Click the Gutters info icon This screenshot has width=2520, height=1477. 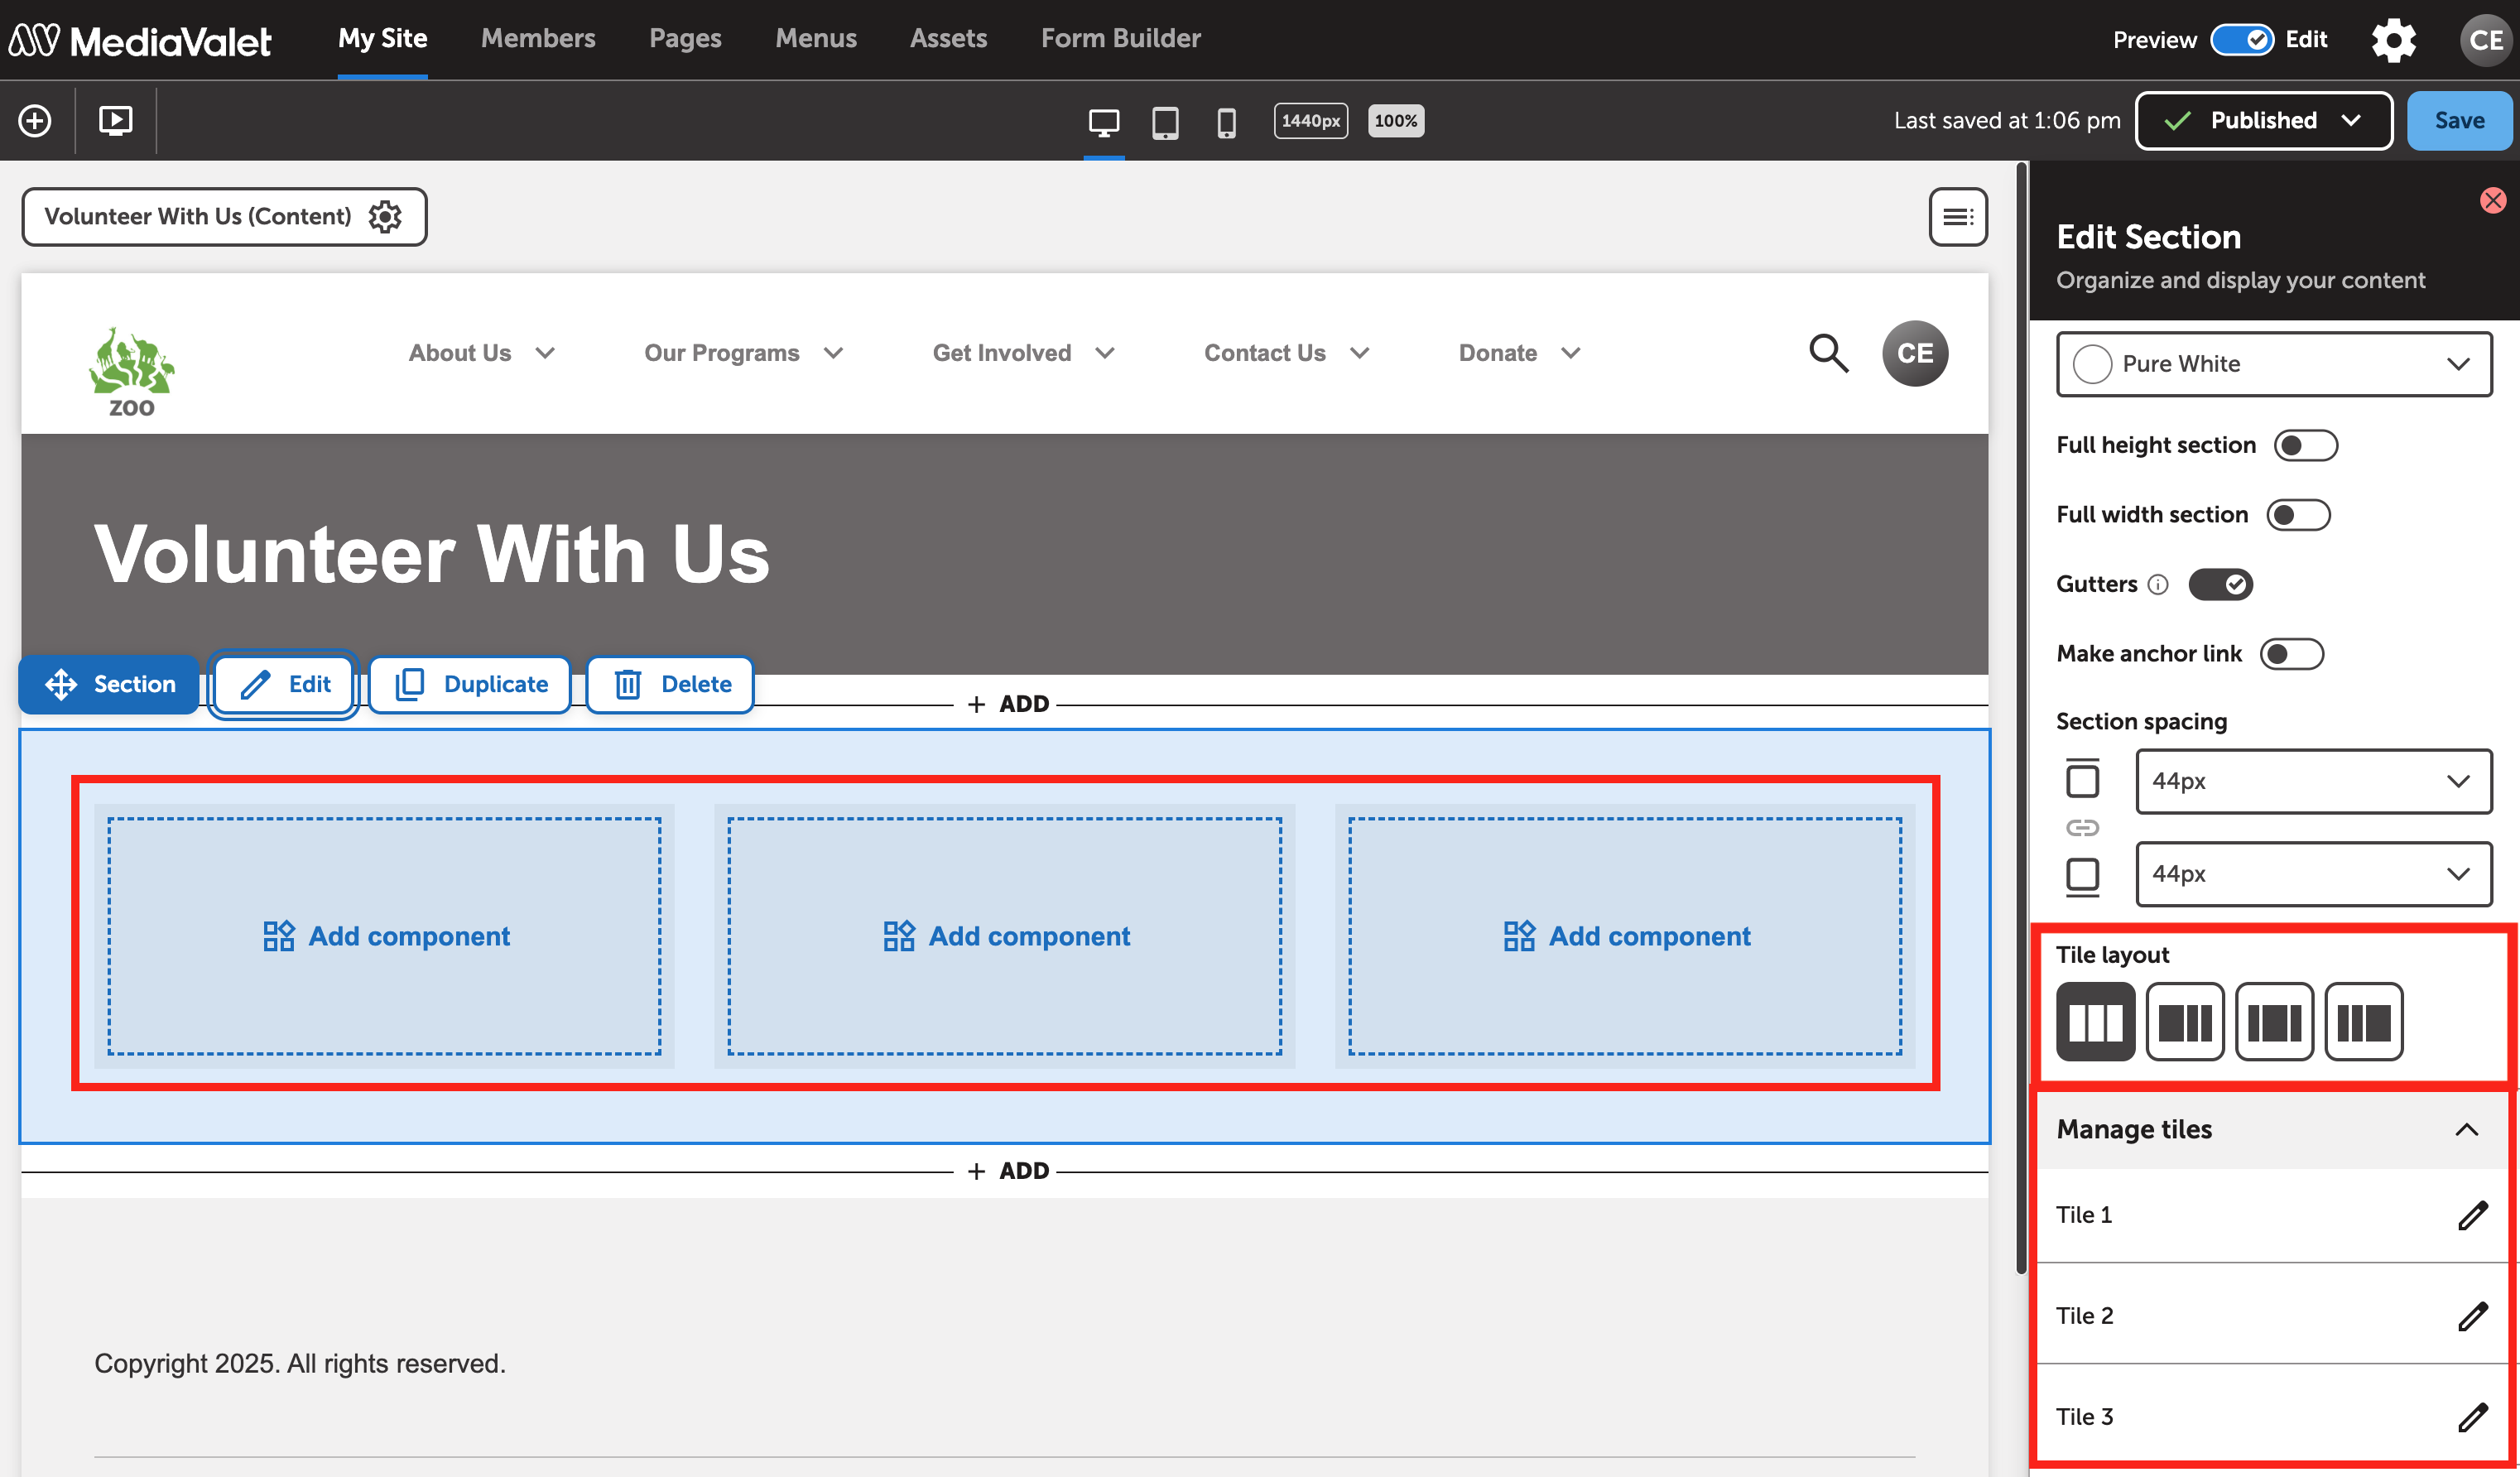tap(2158, 584)
